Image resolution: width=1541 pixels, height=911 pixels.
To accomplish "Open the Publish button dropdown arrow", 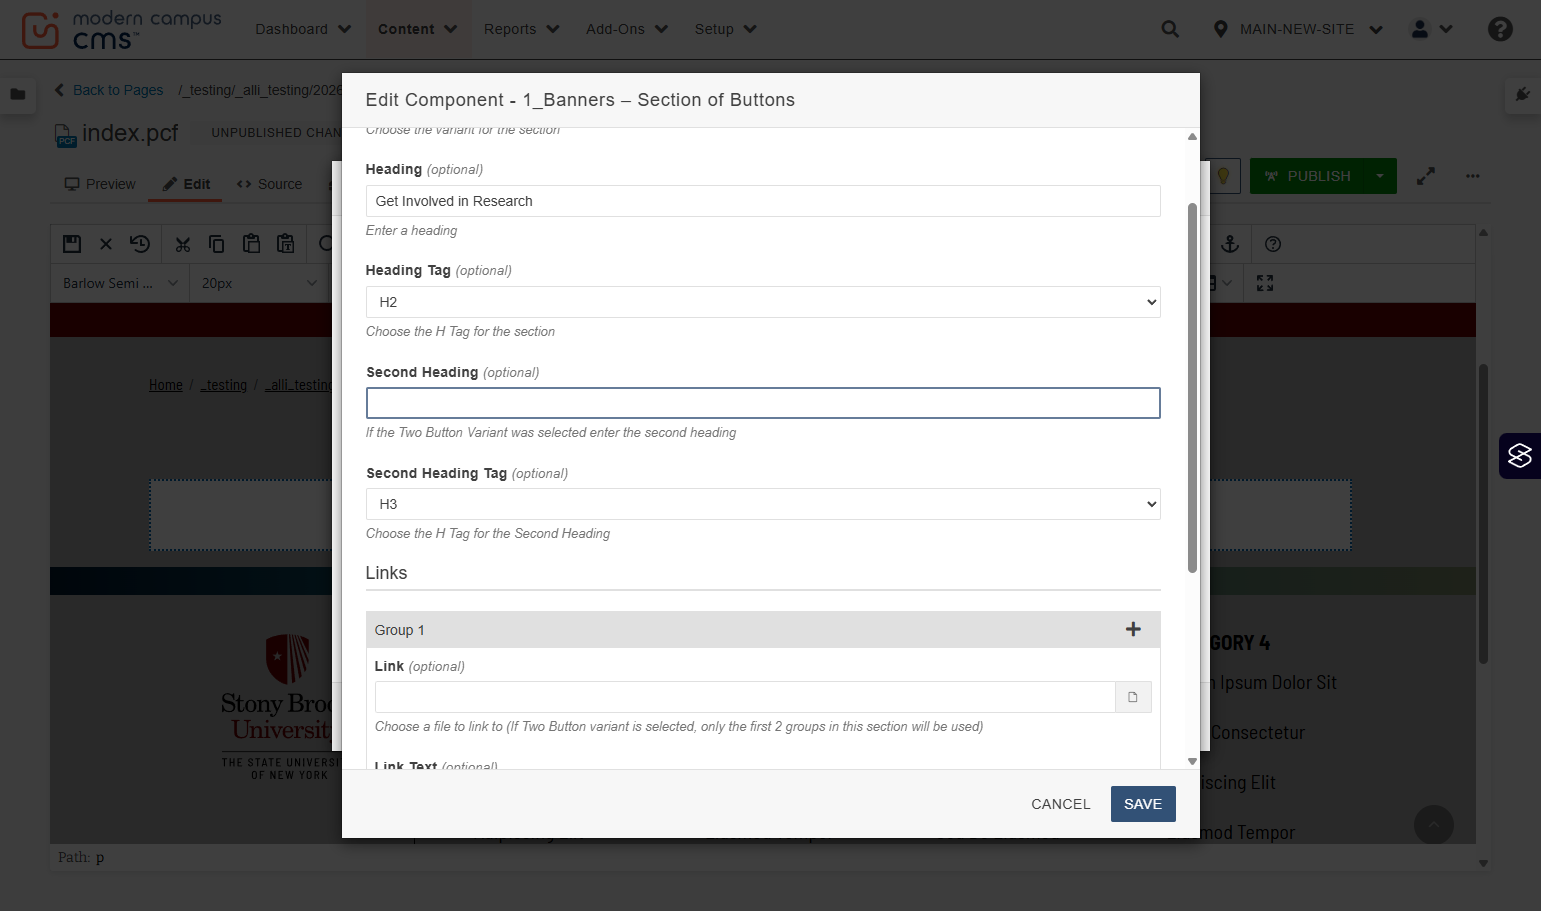I will [1380, 176].
